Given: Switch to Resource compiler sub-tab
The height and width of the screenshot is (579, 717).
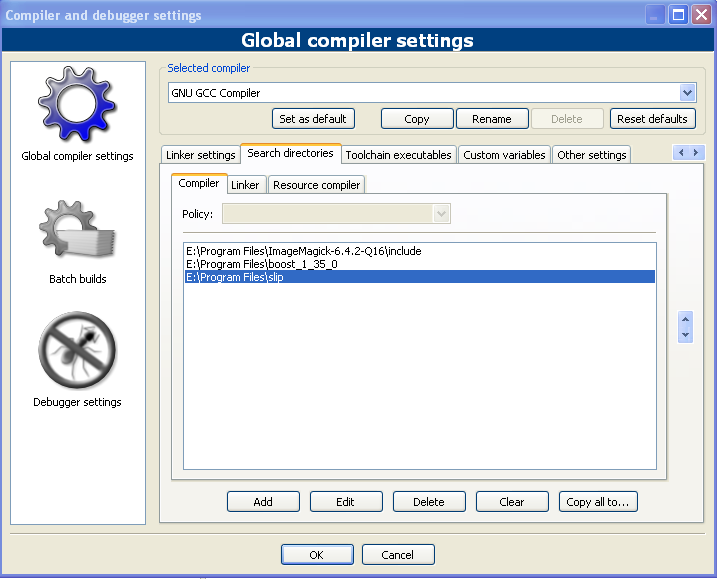Looking at the screenshot, I should 316,185.
